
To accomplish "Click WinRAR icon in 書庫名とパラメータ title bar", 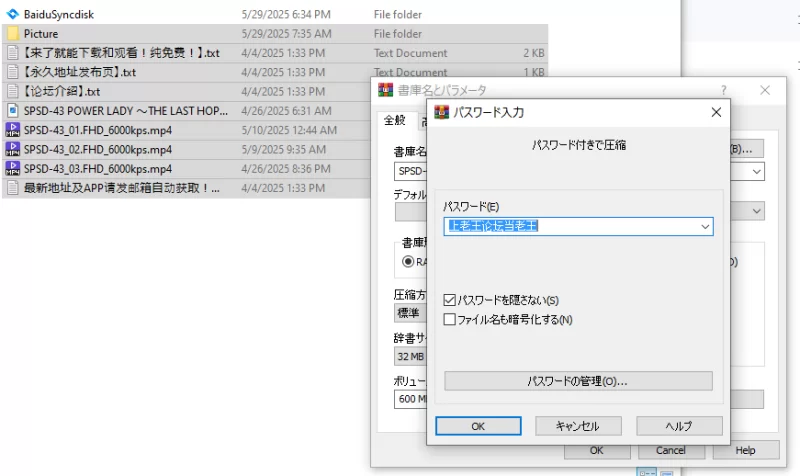I will pos(385,90).
